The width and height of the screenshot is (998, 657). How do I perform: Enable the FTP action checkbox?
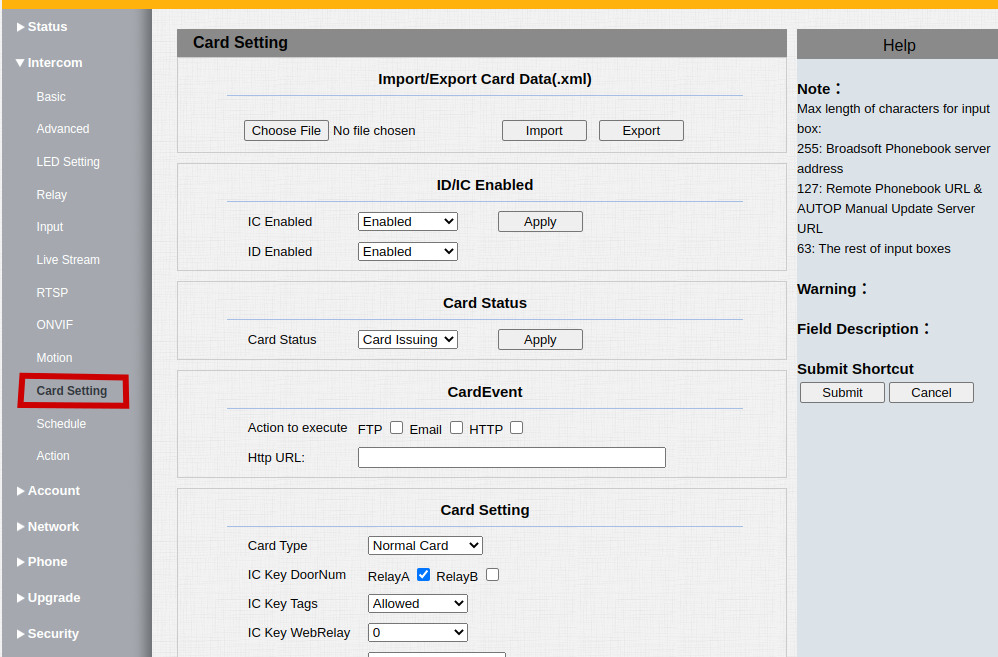coord(397,428)
